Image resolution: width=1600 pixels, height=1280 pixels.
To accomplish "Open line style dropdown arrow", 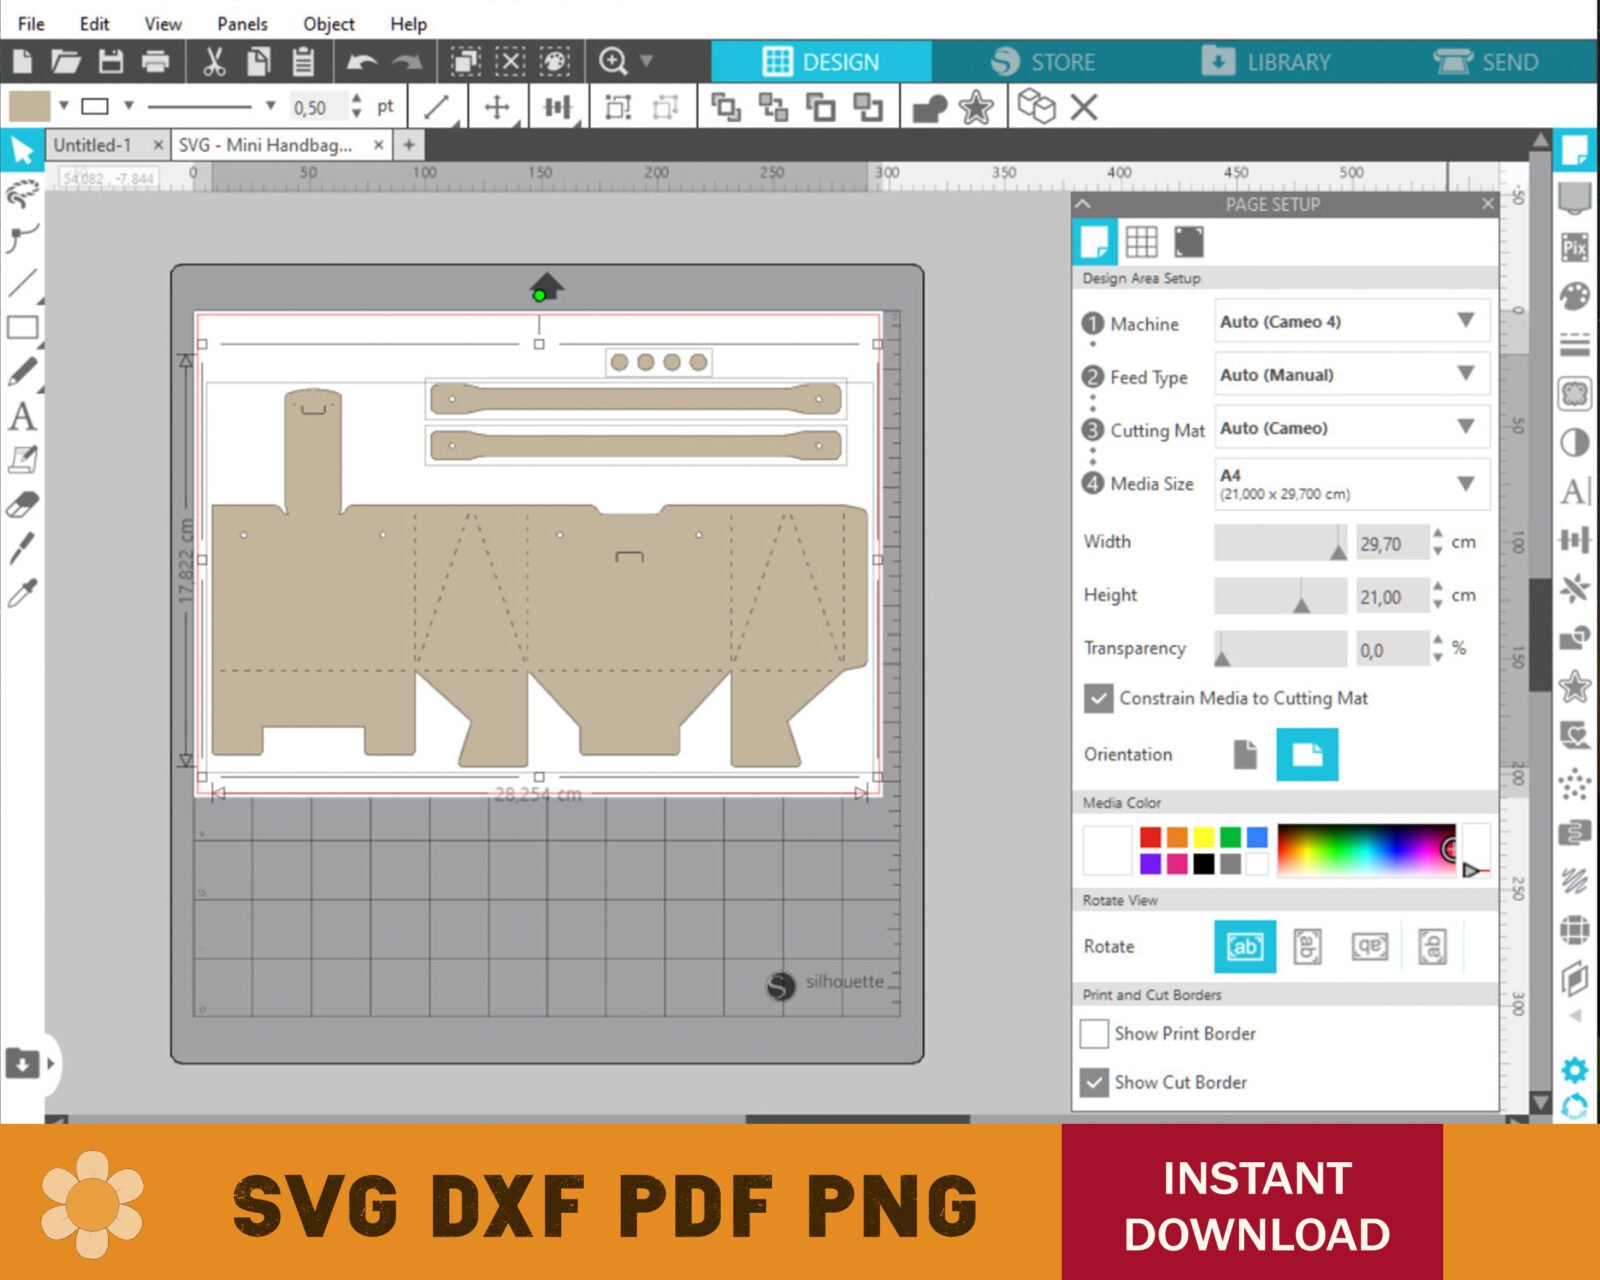I will click(270, 105).
